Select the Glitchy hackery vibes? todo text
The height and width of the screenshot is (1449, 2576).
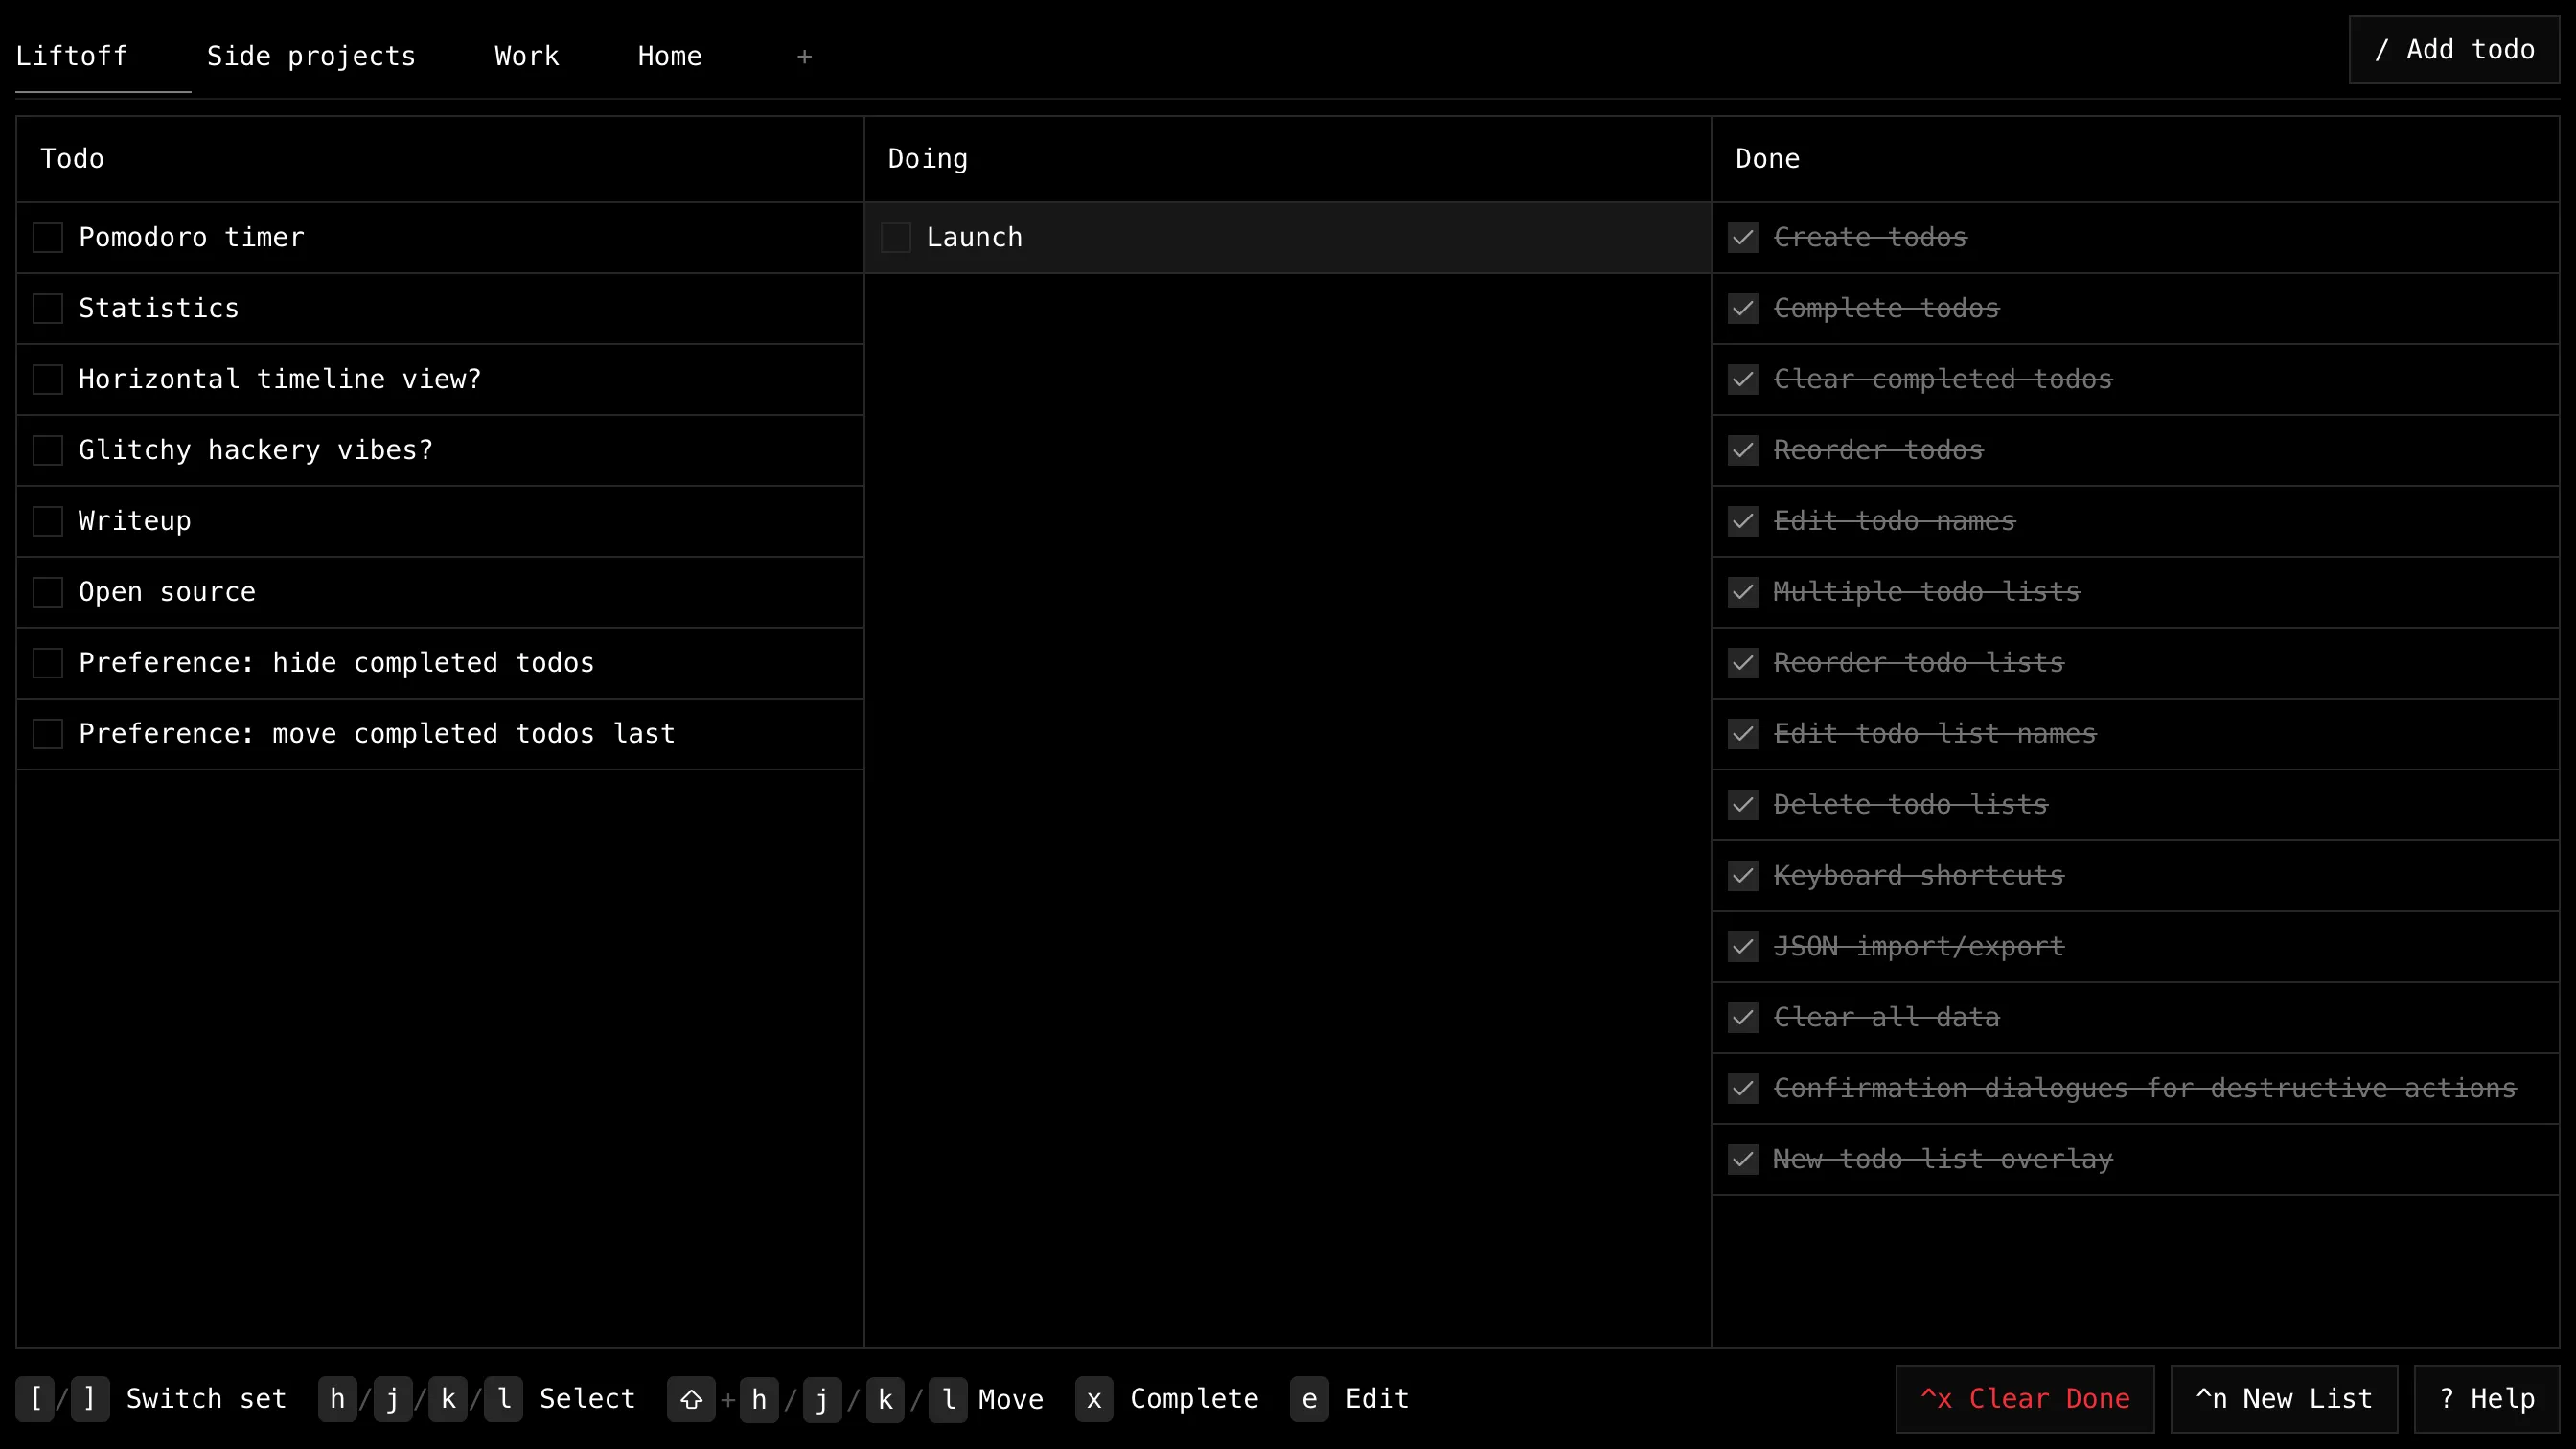click(x=256, y=451)
